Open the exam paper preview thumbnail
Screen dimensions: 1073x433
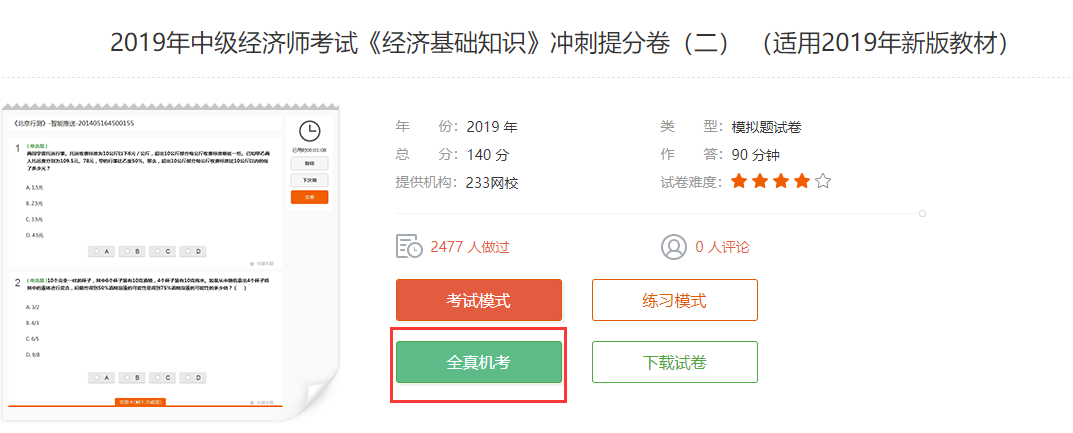[170, 261]
